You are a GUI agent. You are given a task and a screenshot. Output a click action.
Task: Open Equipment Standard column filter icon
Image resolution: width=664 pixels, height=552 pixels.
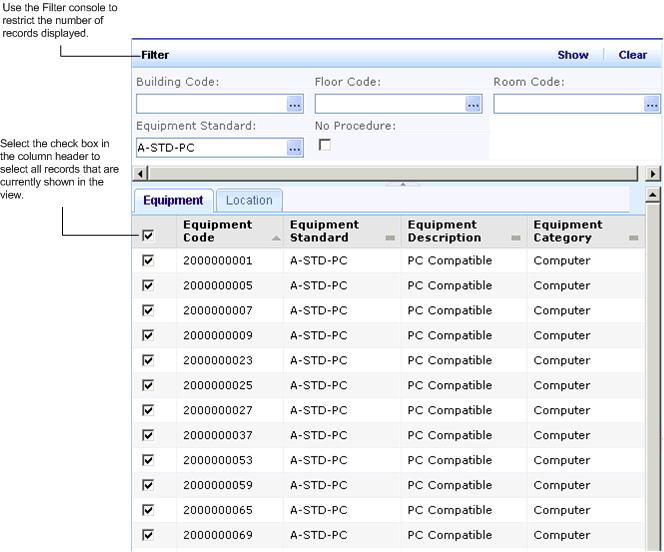pyautogui.click(x=390, y=238)
